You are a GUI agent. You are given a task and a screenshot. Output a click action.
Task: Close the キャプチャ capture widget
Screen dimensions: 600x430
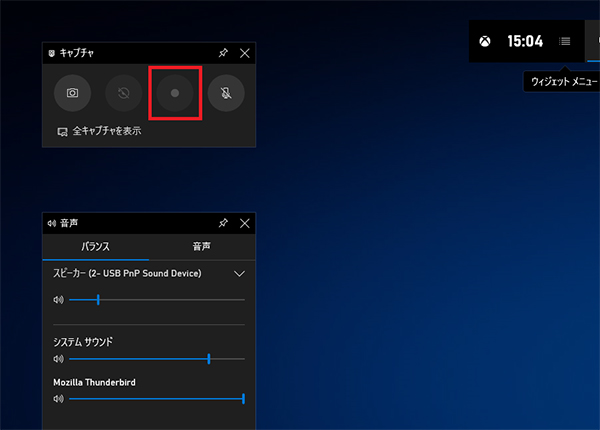tap(245, 53)
